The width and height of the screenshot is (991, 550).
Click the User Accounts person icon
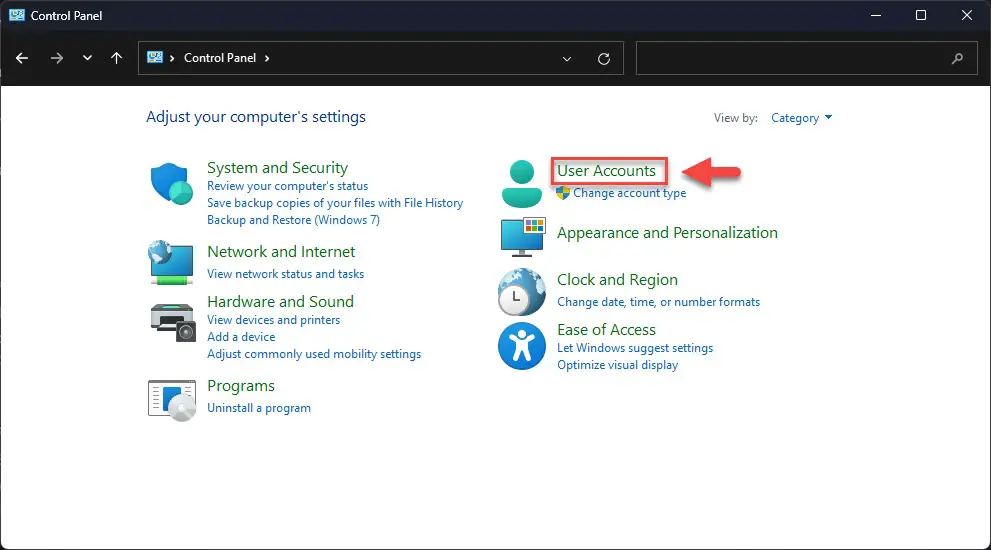click(521, 184)
